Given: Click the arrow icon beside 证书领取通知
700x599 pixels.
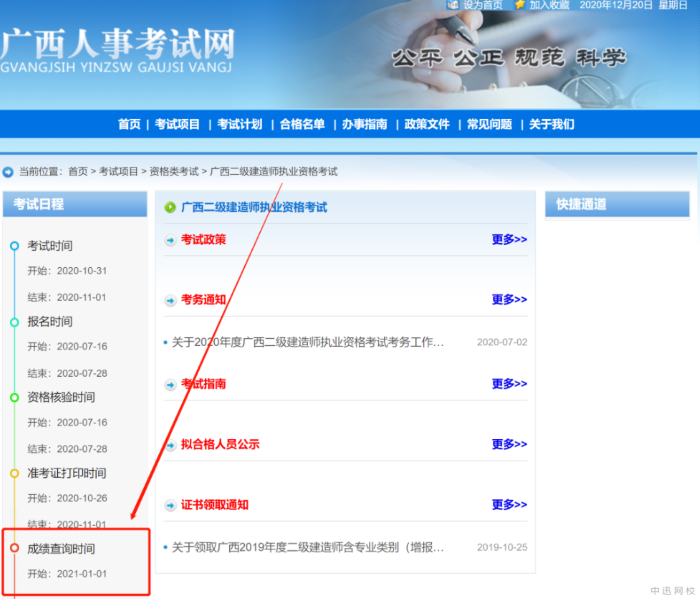Looking at the screenshot, I should (x=170, y=505).
